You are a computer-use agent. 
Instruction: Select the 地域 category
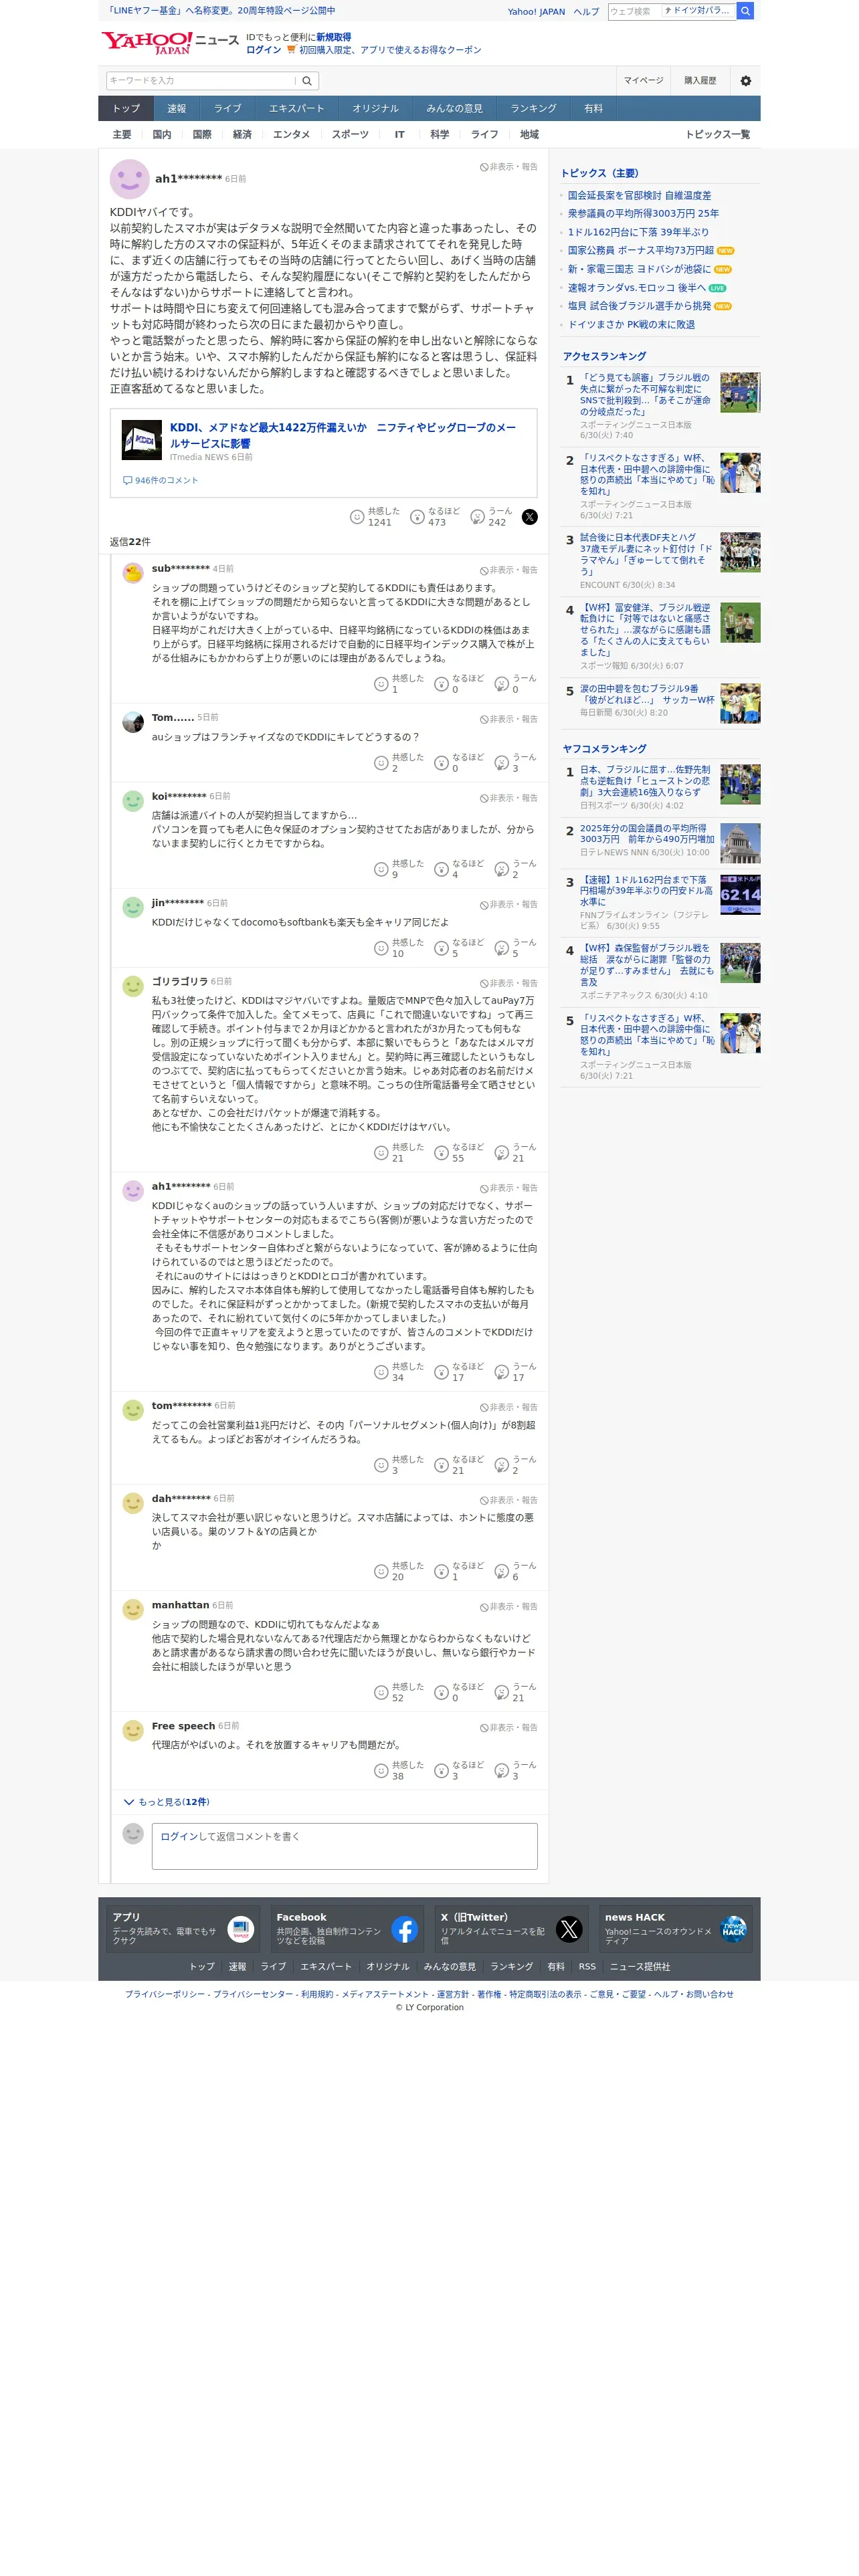(529, 134)
